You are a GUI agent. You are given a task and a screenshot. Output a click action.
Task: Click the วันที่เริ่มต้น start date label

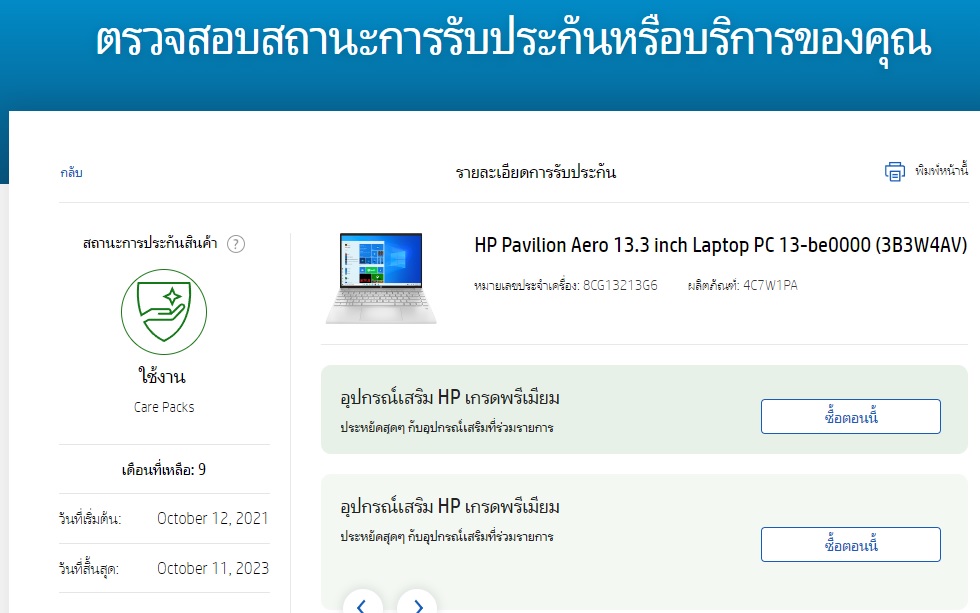(90, 519)
